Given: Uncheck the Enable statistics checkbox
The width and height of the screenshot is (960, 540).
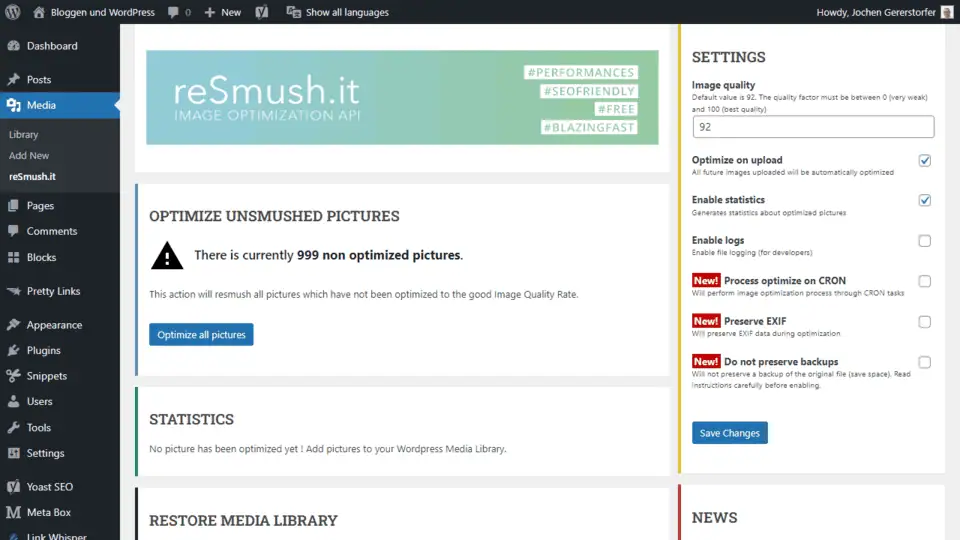Looking at the screenshot, I should click(x=925, y=200).
